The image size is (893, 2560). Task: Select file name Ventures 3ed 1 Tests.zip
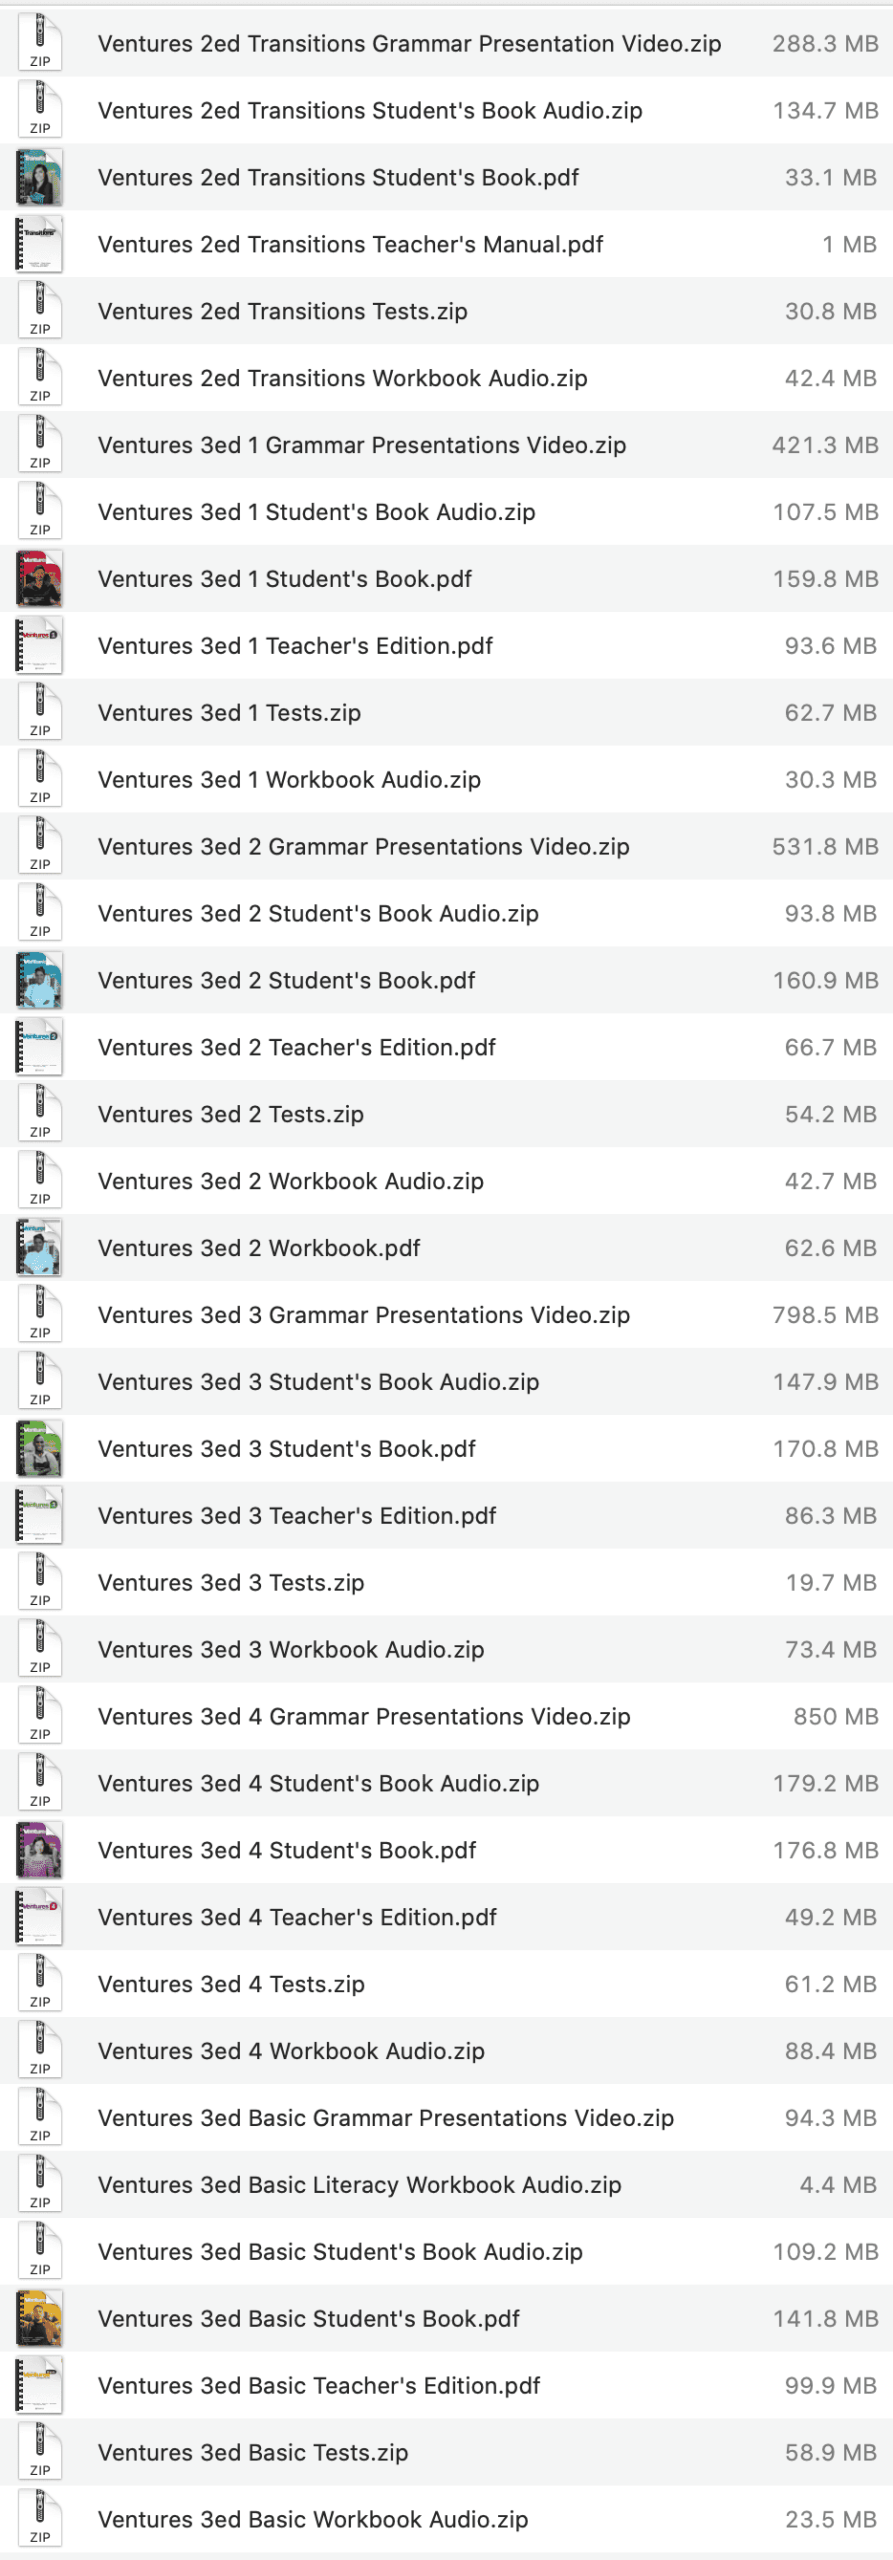(229, 713)
